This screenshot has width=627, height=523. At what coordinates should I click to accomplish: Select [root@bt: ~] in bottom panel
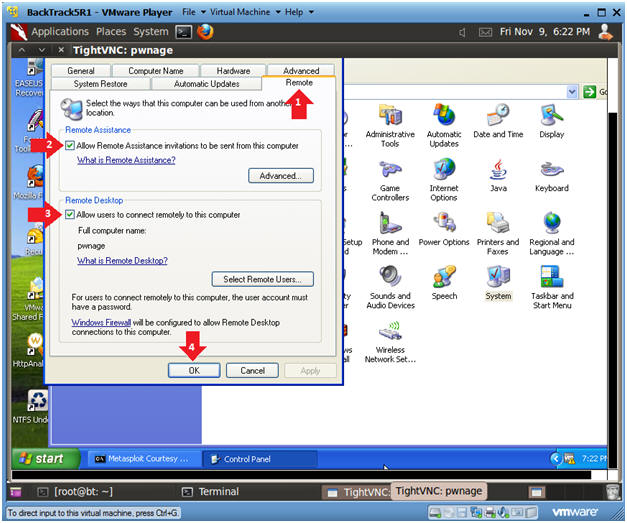coord(75,491)
